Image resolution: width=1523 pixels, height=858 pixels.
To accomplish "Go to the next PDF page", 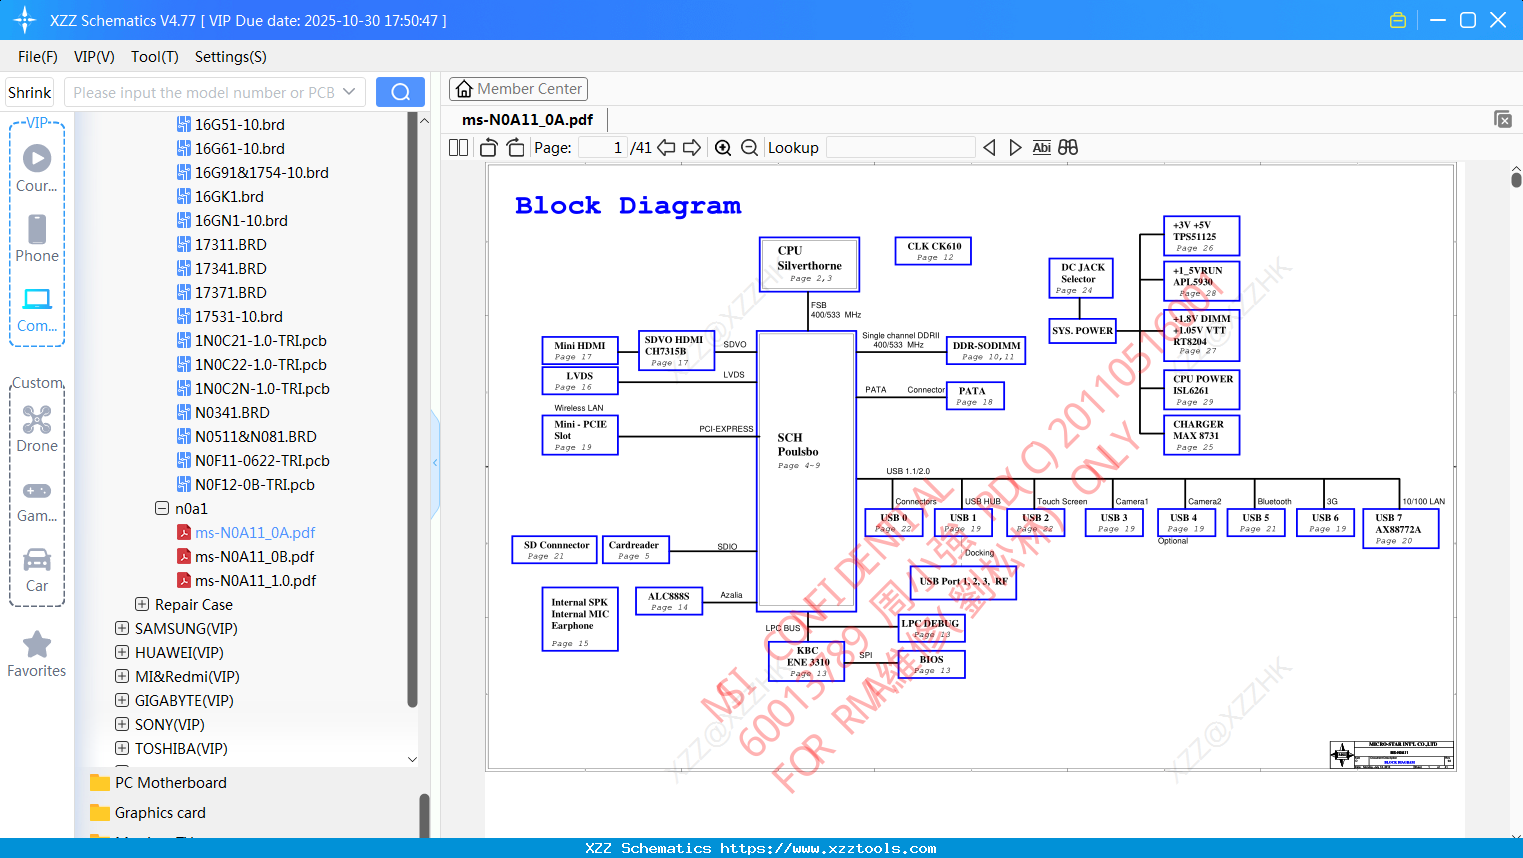I will [692, 148].
